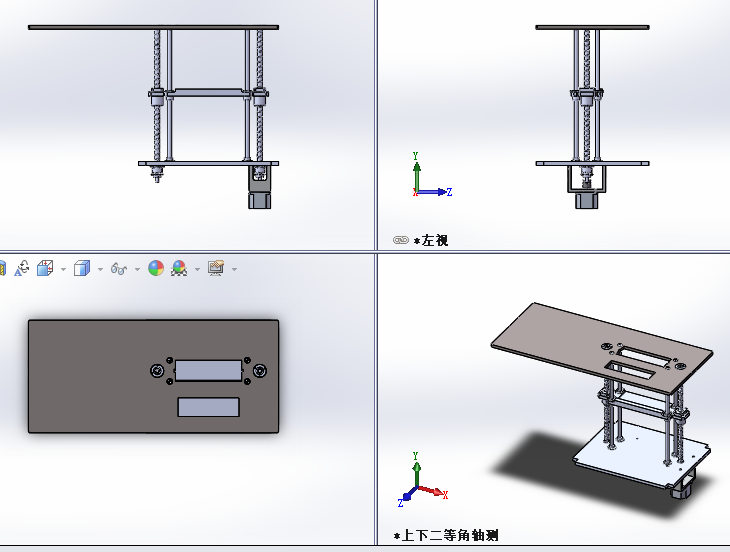Expand the View Orientation dropdown arrow

(63, 269)
